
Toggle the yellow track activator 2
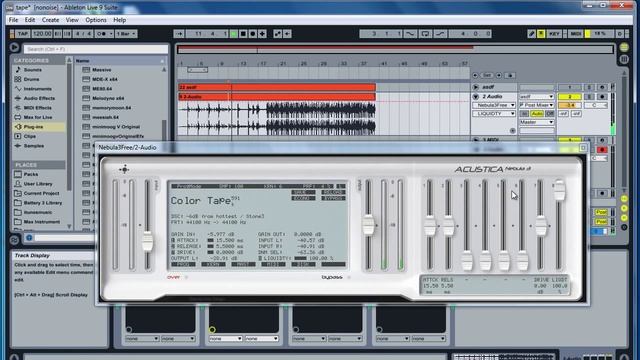(569, 97)
